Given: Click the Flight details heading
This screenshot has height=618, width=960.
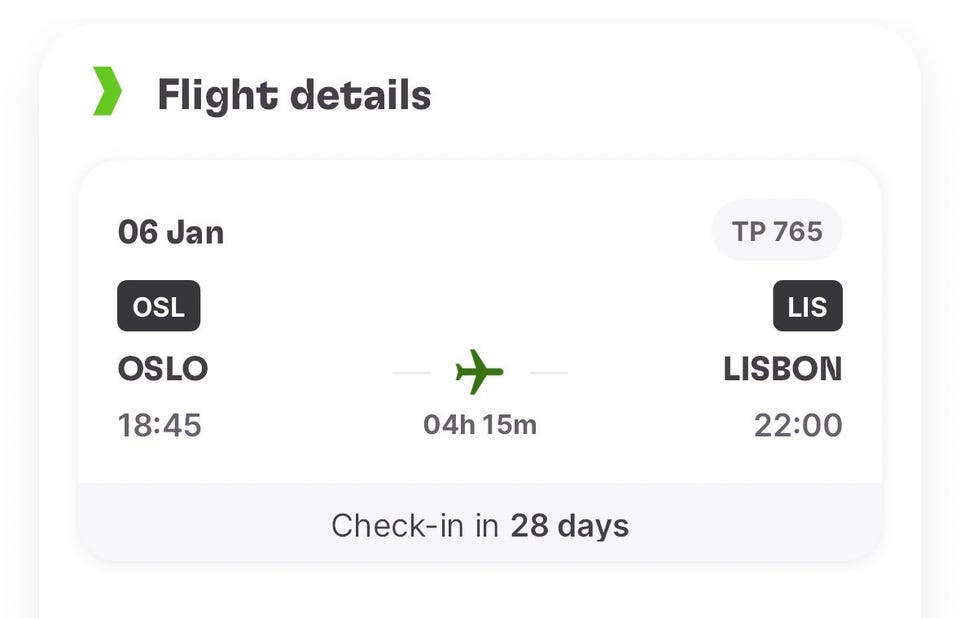Looking at the screenshot, I should point(294,96).
